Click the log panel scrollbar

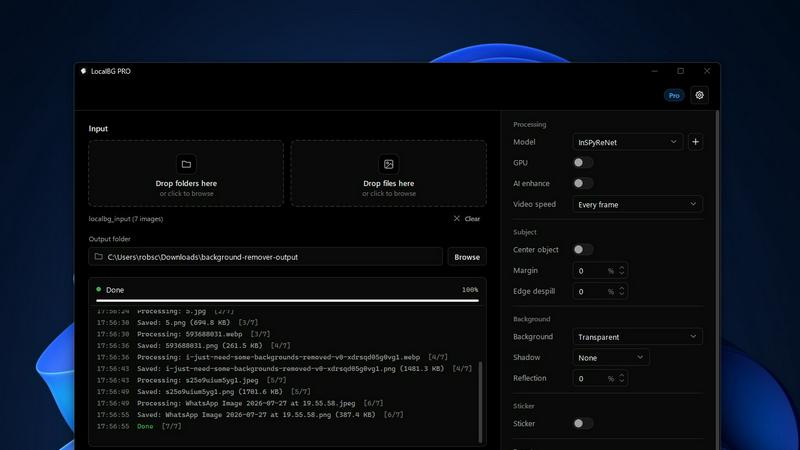[480, 402]
